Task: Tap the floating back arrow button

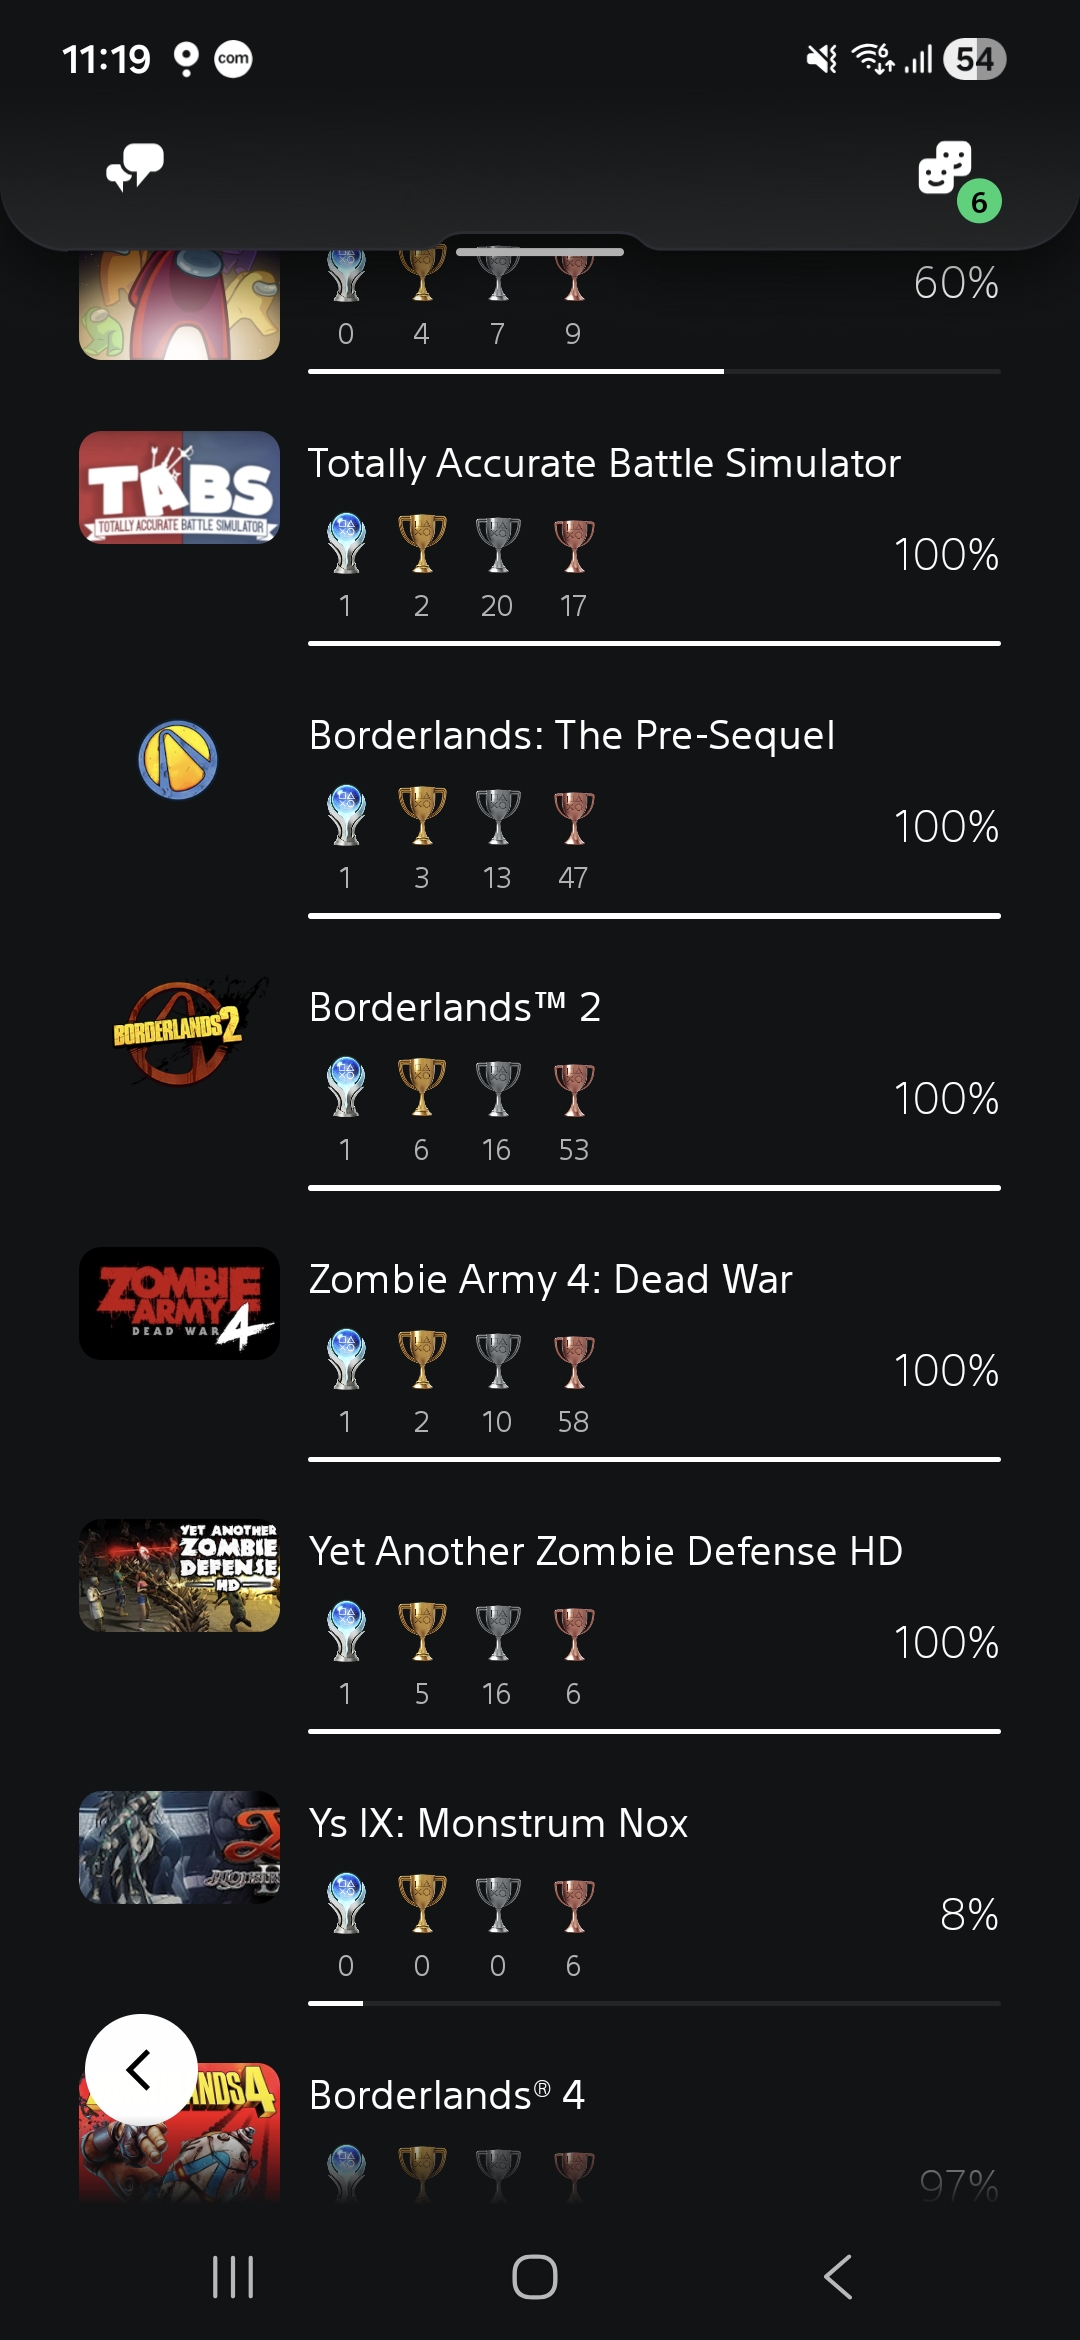Action: click(141, 2069)
